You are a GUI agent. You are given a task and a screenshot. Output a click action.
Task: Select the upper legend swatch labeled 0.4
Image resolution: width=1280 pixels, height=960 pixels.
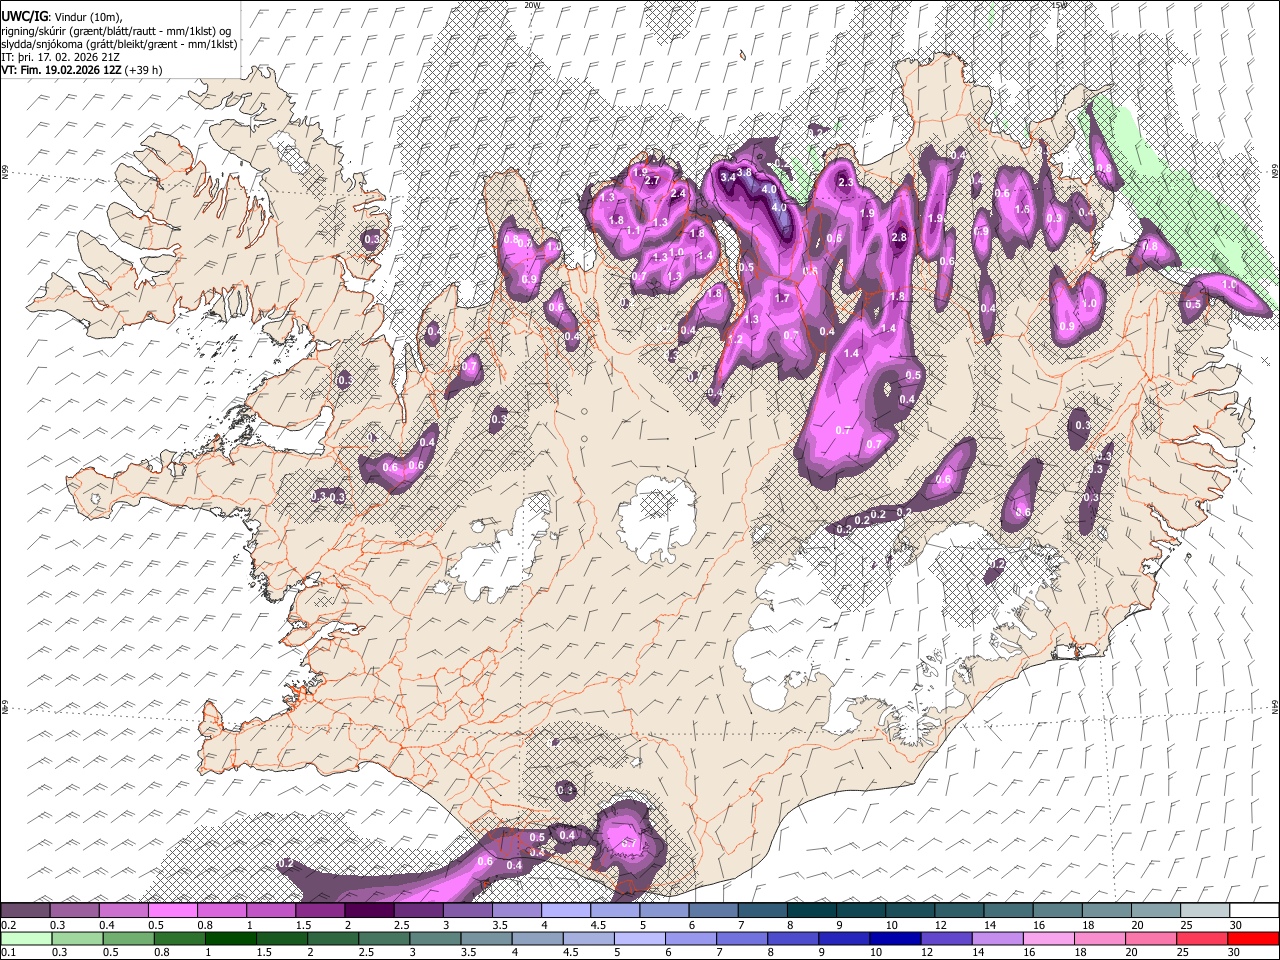coord(123,911)
